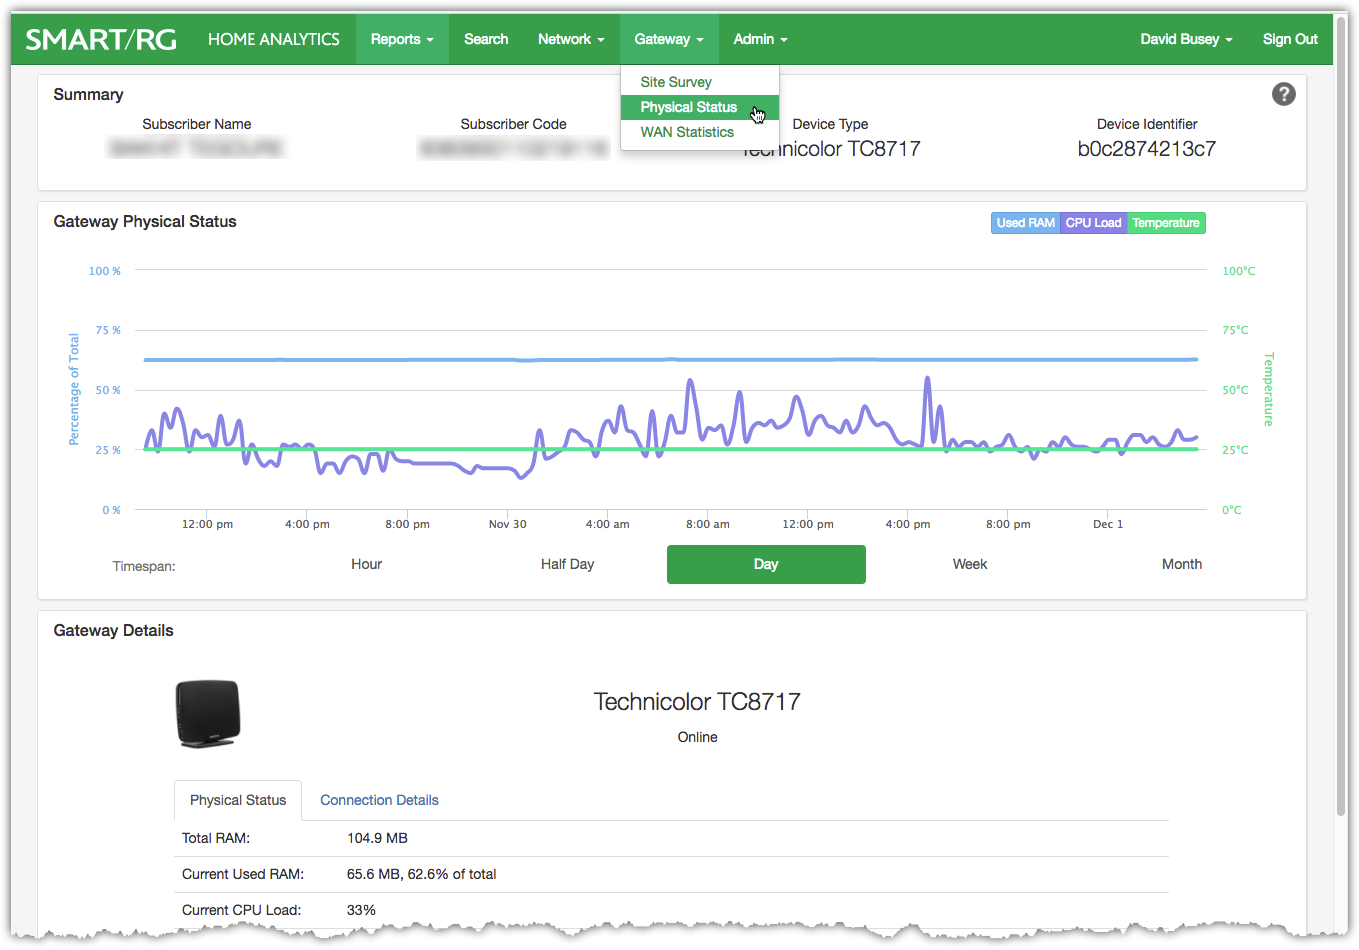Click the Total RAM value 104.9 MB

point(377,838)
